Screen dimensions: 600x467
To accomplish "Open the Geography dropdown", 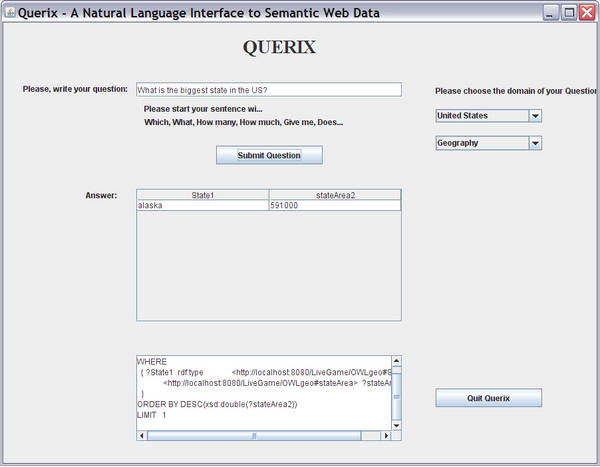I will coord(535,143).
